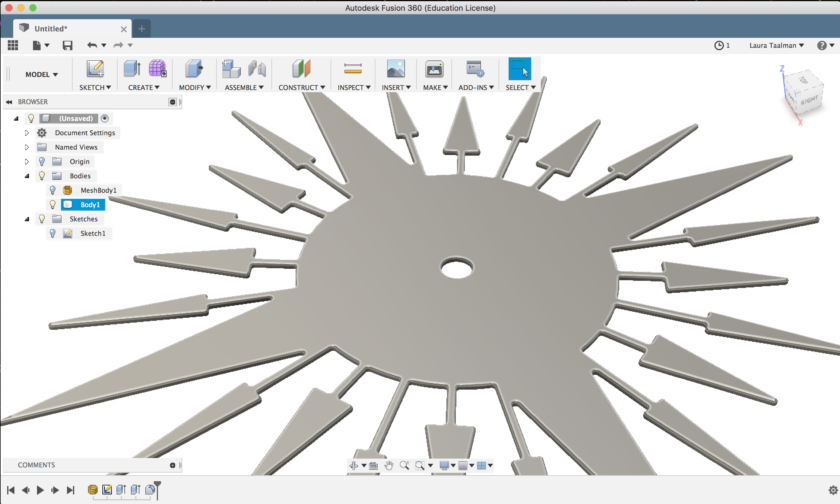Open the ADD-INS menu

point(475,87)
